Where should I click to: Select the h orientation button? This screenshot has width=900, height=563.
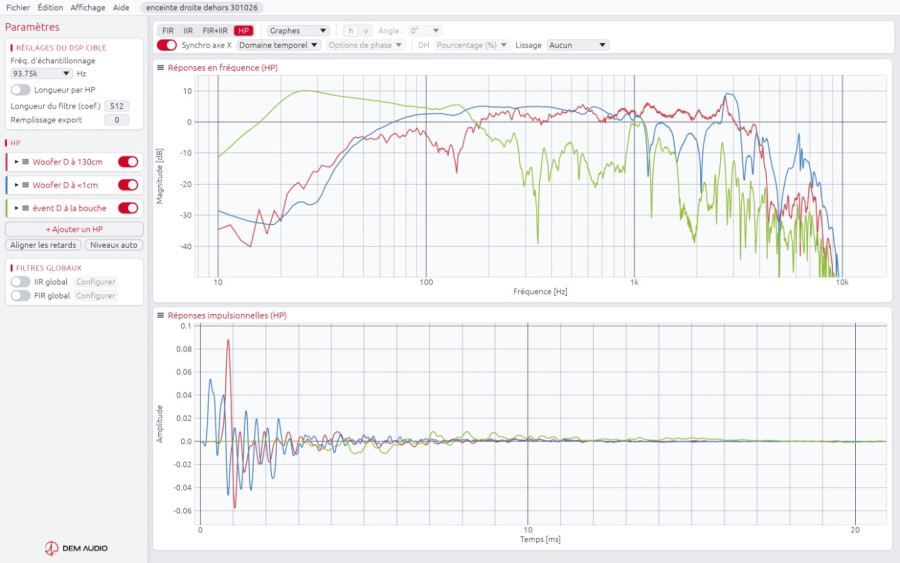tap(351, 30)
